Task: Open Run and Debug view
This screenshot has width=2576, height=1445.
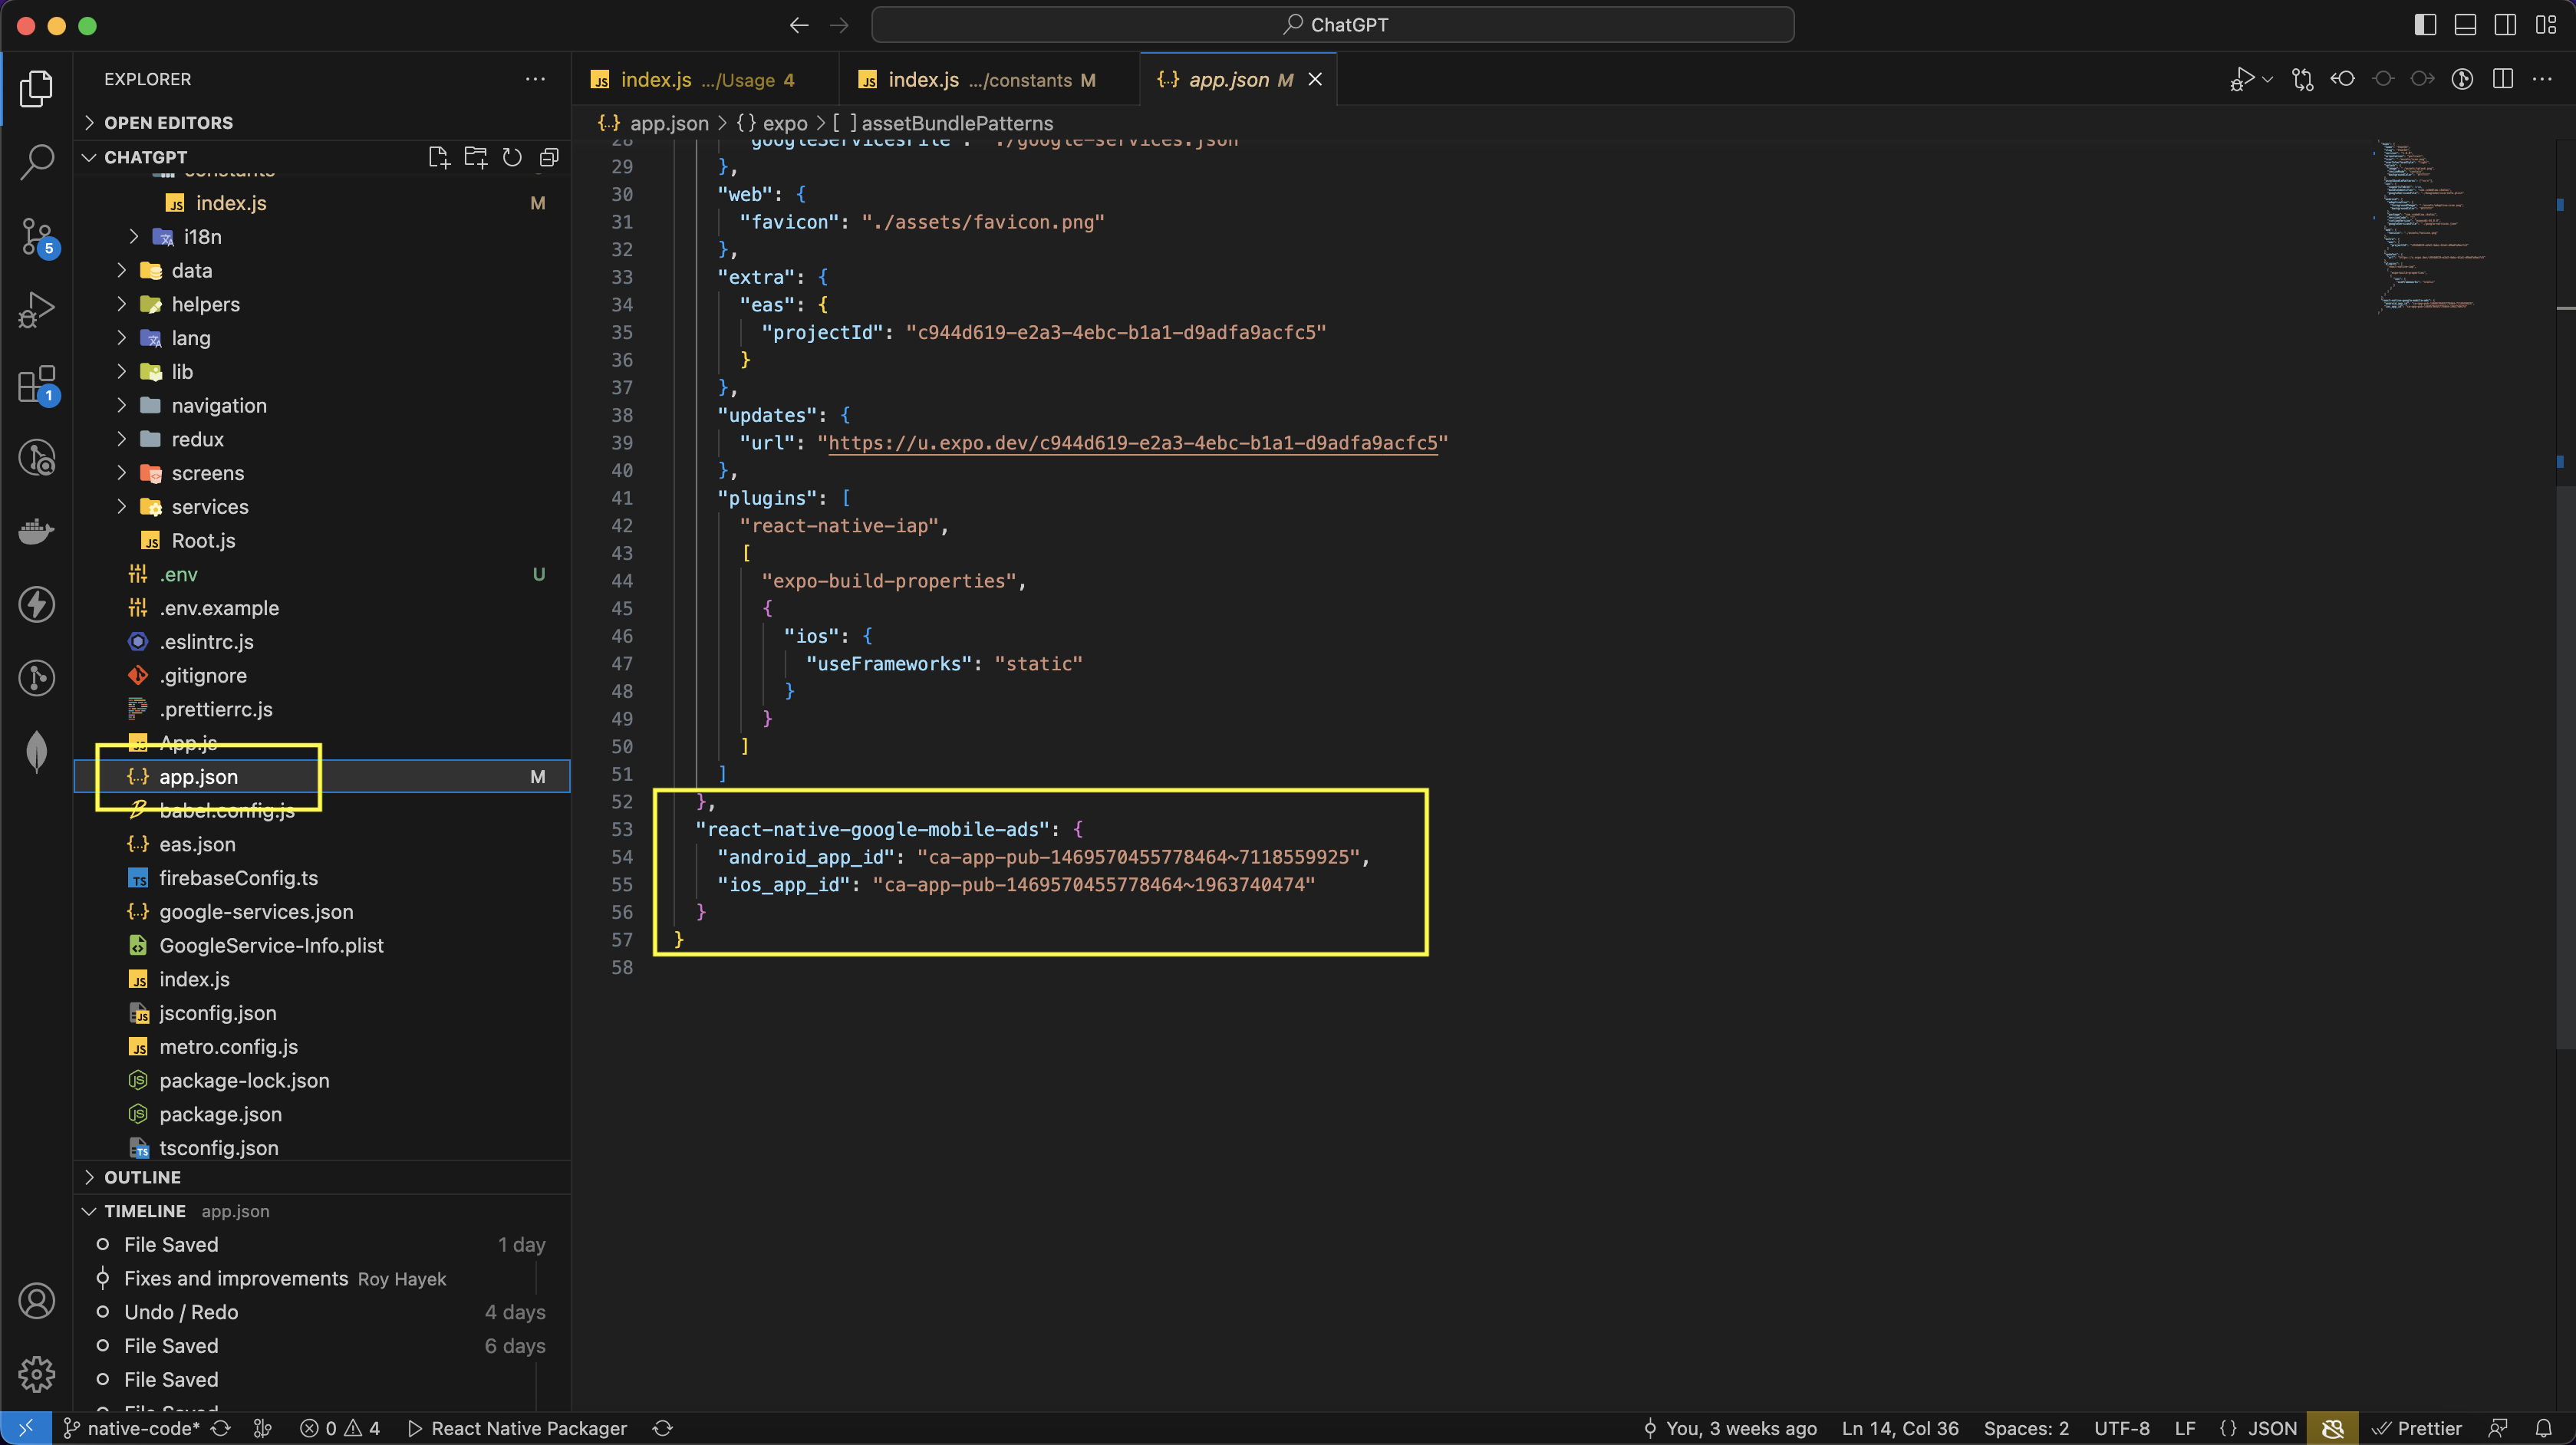Action: [x=36, y=309]
